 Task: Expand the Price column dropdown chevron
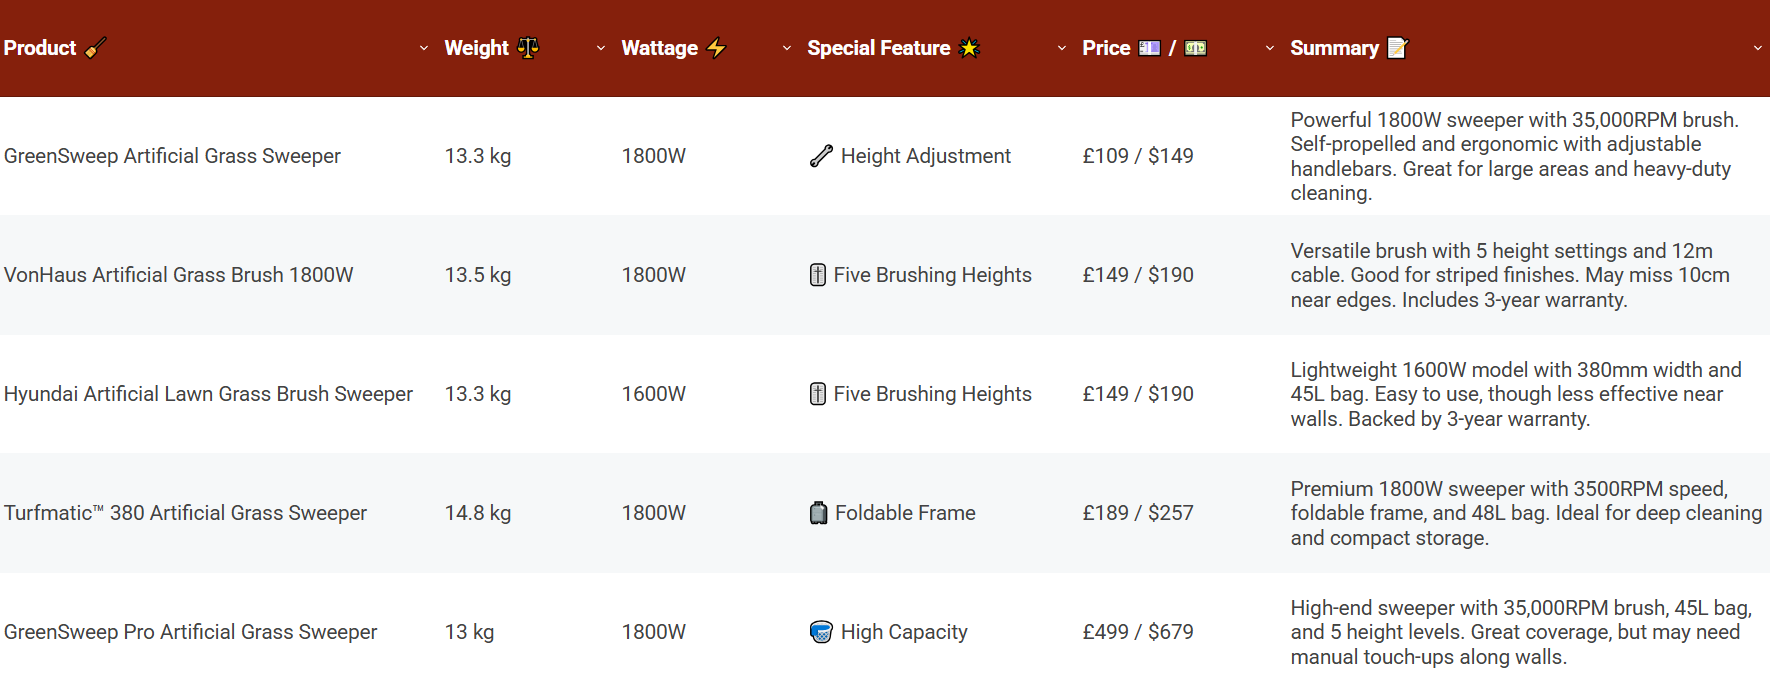pyautogui.click(x=1270, y=48)
